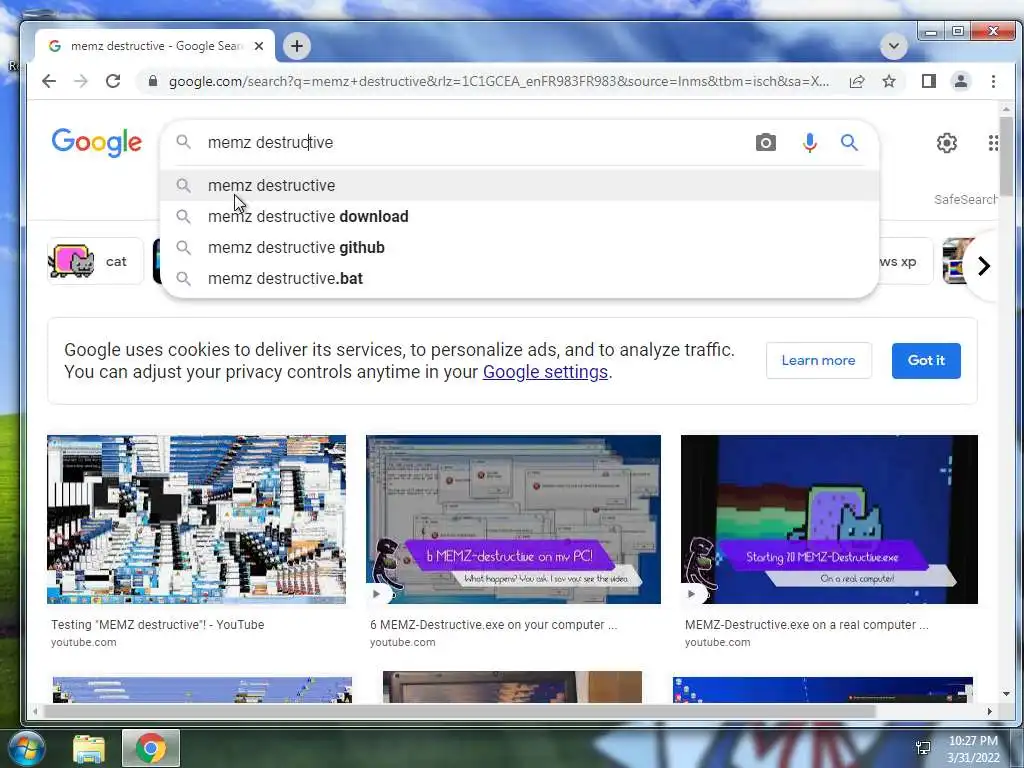The image size is (1024, 768).
Task: Show more filter chips with right arrow
Action: [x=984, y=266]
